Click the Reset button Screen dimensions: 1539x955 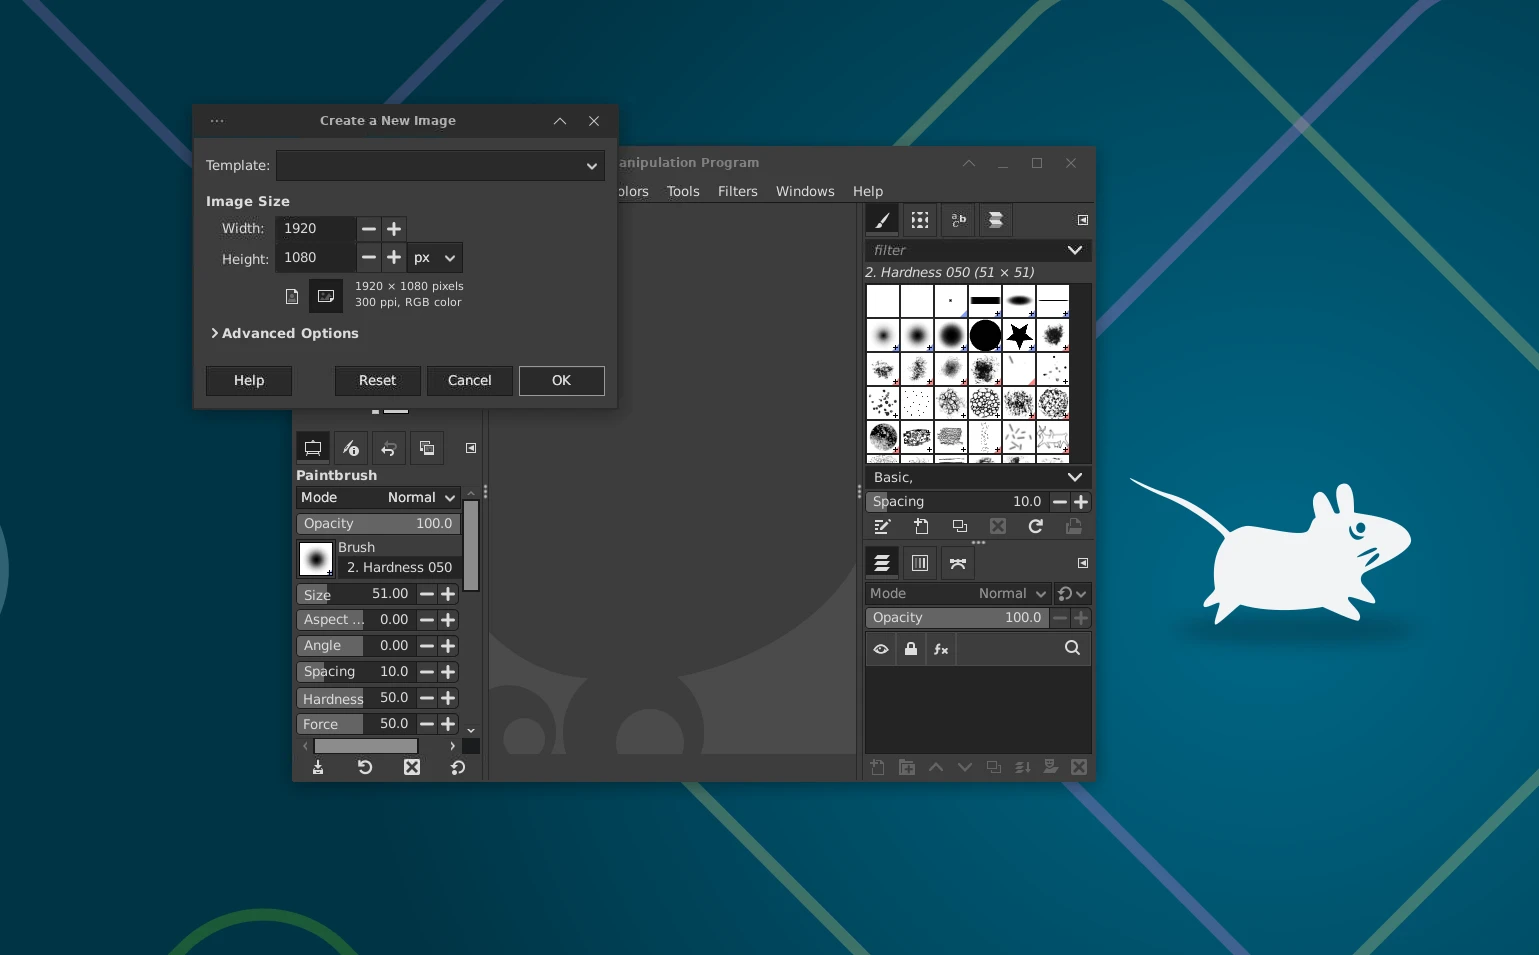point(378,380)
